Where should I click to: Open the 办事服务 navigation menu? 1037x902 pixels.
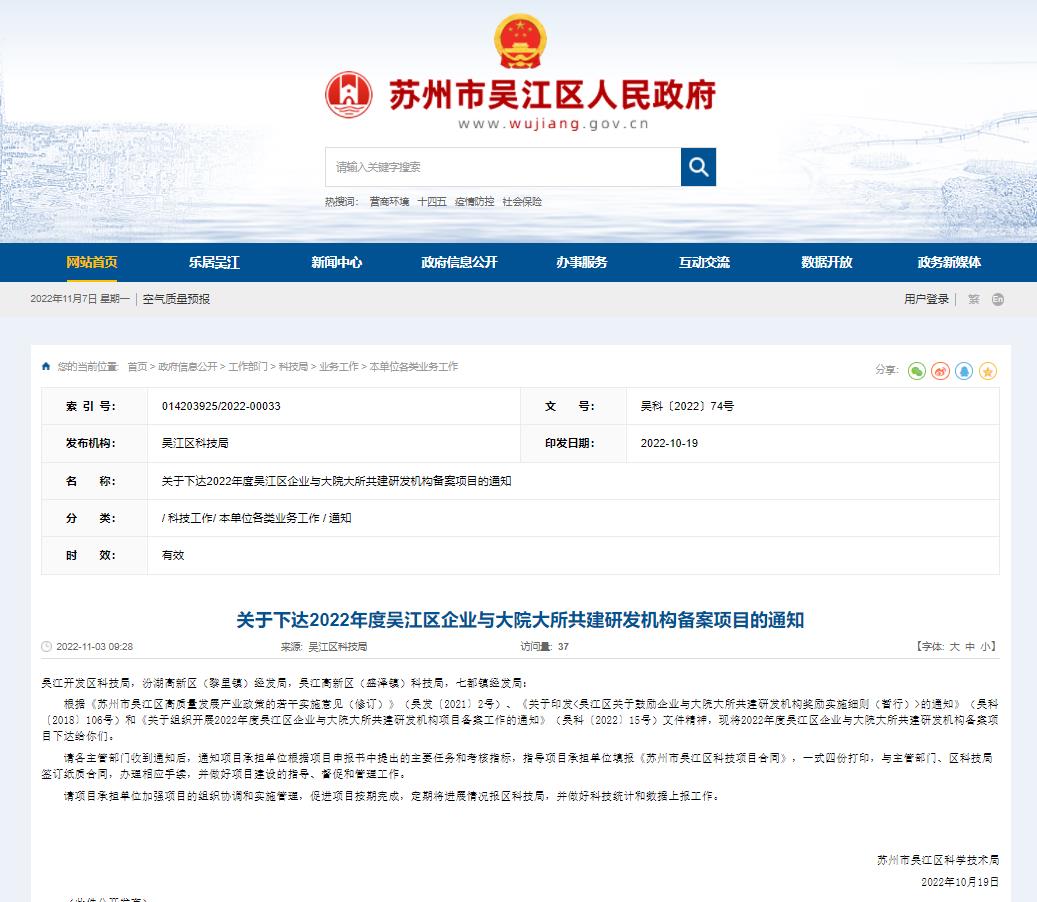582,262
